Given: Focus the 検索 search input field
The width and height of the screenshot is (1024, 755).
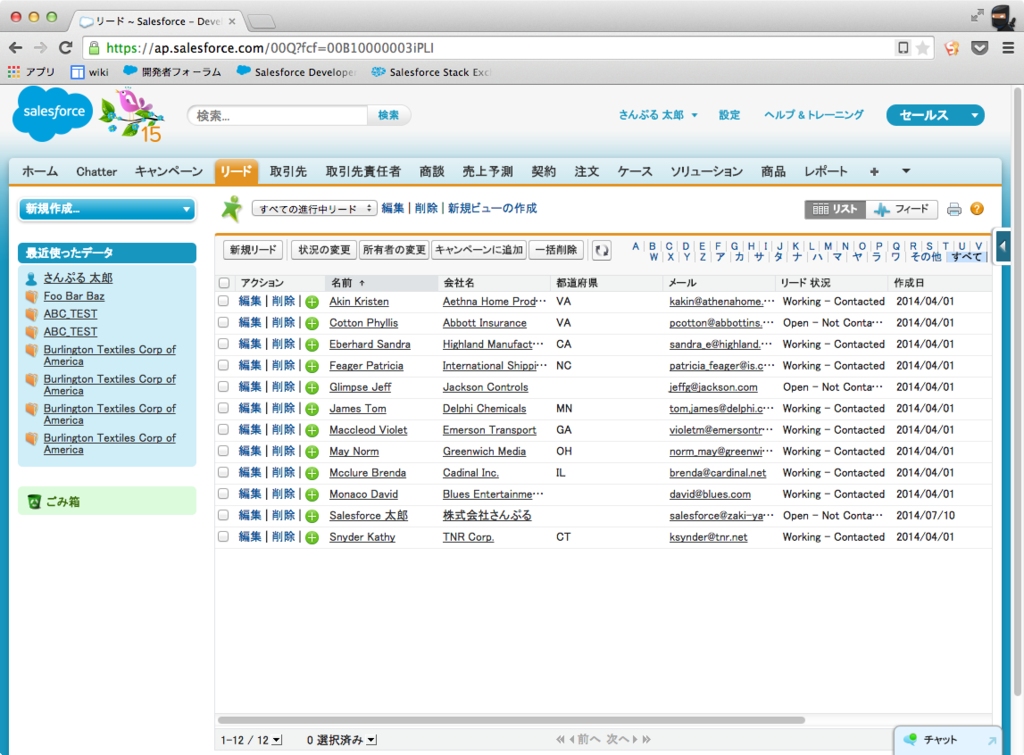Looking at the screenshot, I should pyautogui.click(x=278, y=116).
